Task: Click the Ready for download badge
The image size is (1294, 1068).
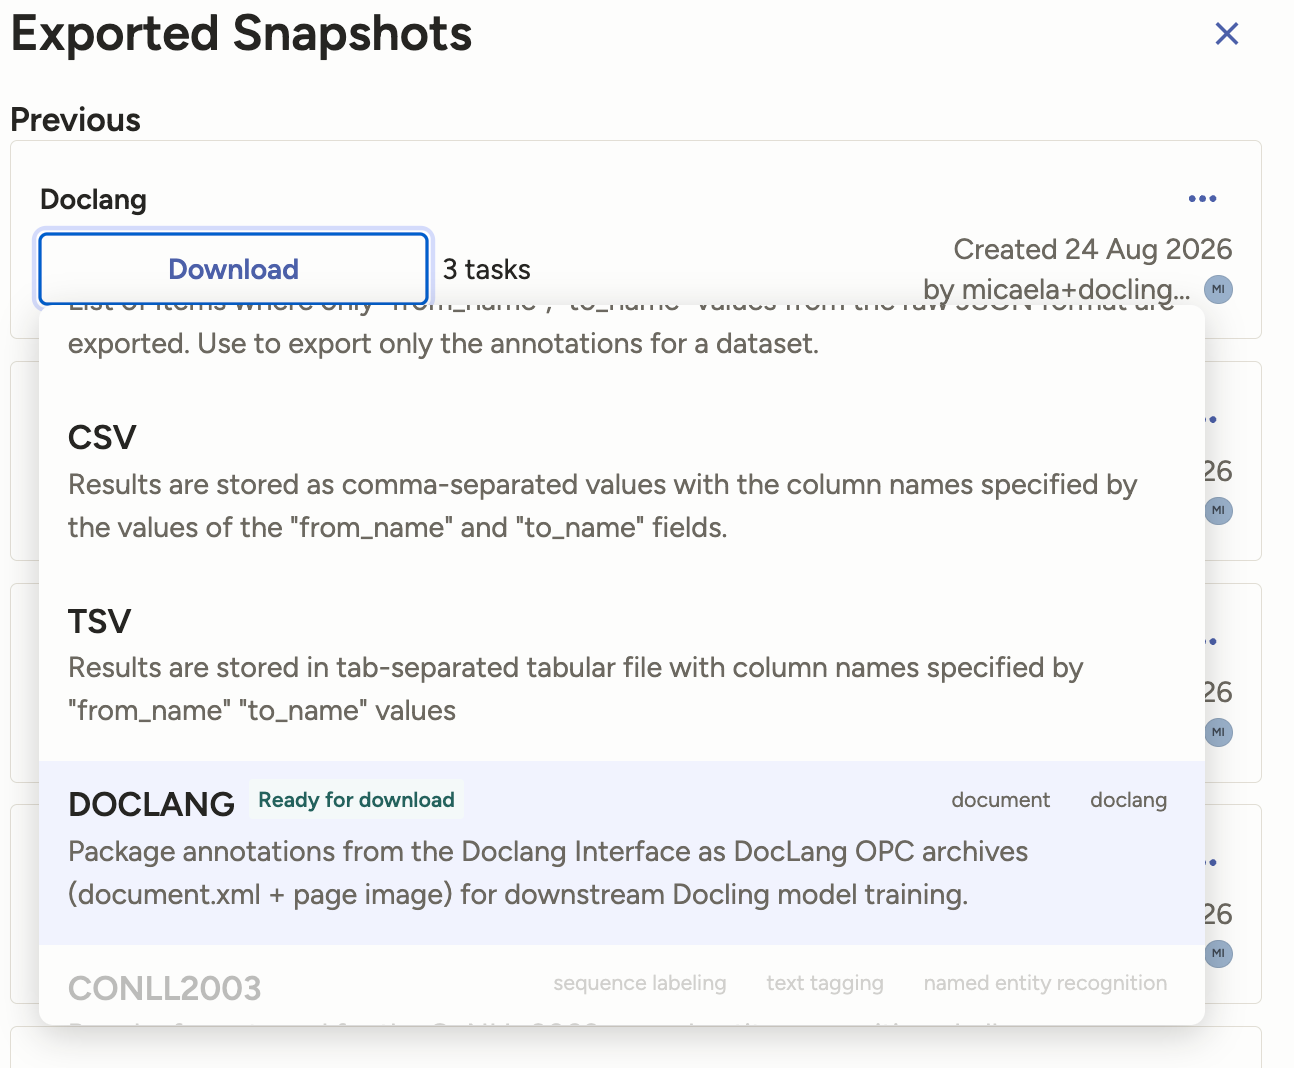Action: coord(356,800)
